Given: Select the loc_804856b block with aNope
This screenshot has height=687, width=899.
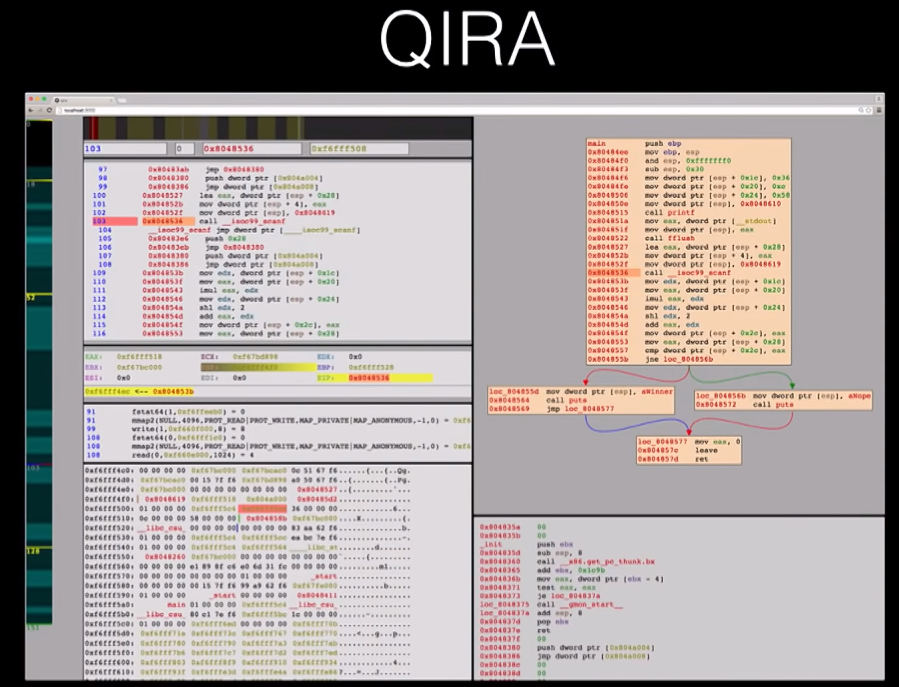Looking at the screenshot, I should pyautogui.click(x=783, y=400).
